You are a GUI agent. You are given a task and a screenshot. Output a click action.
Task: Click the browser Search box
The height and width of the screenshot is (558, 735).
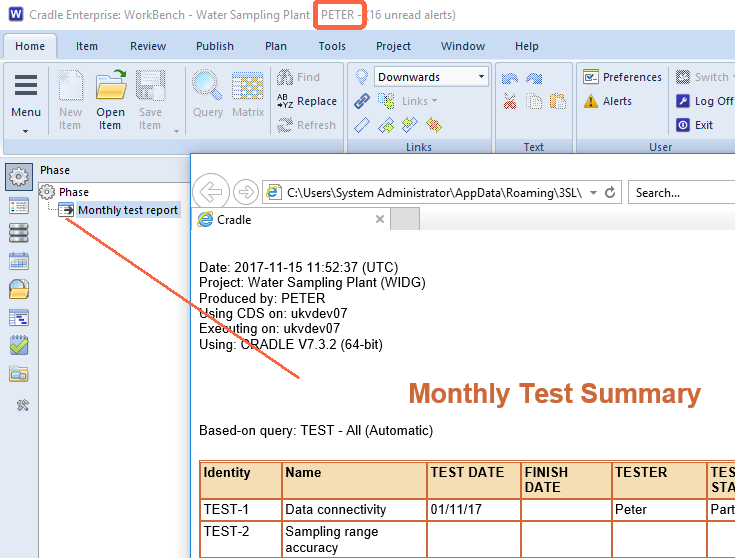coord(681,193)
